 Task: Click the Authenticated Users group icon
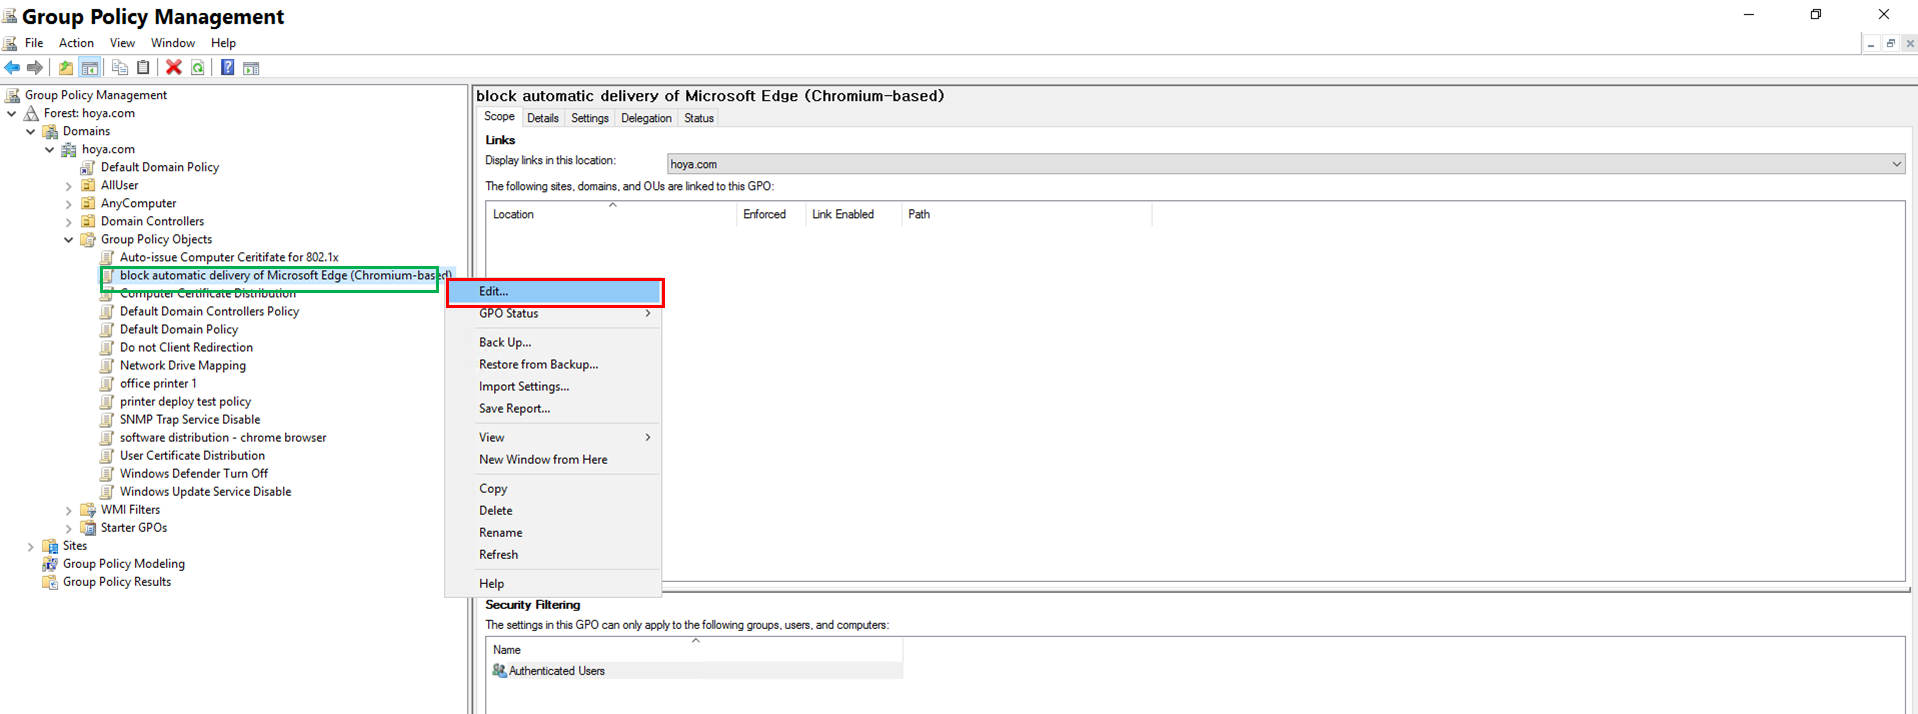click(x=499, y=671)
